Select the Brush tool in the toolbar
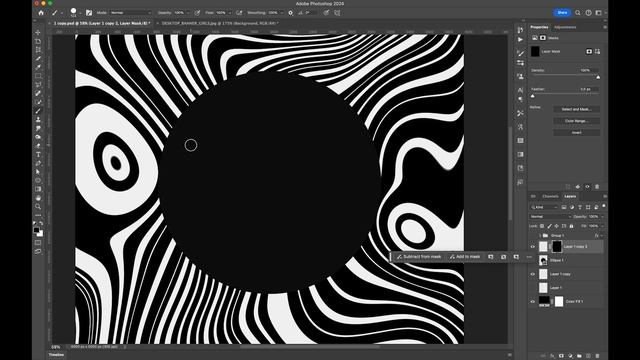640x360 pixels. pyautogui.click(x=38, y=111)
